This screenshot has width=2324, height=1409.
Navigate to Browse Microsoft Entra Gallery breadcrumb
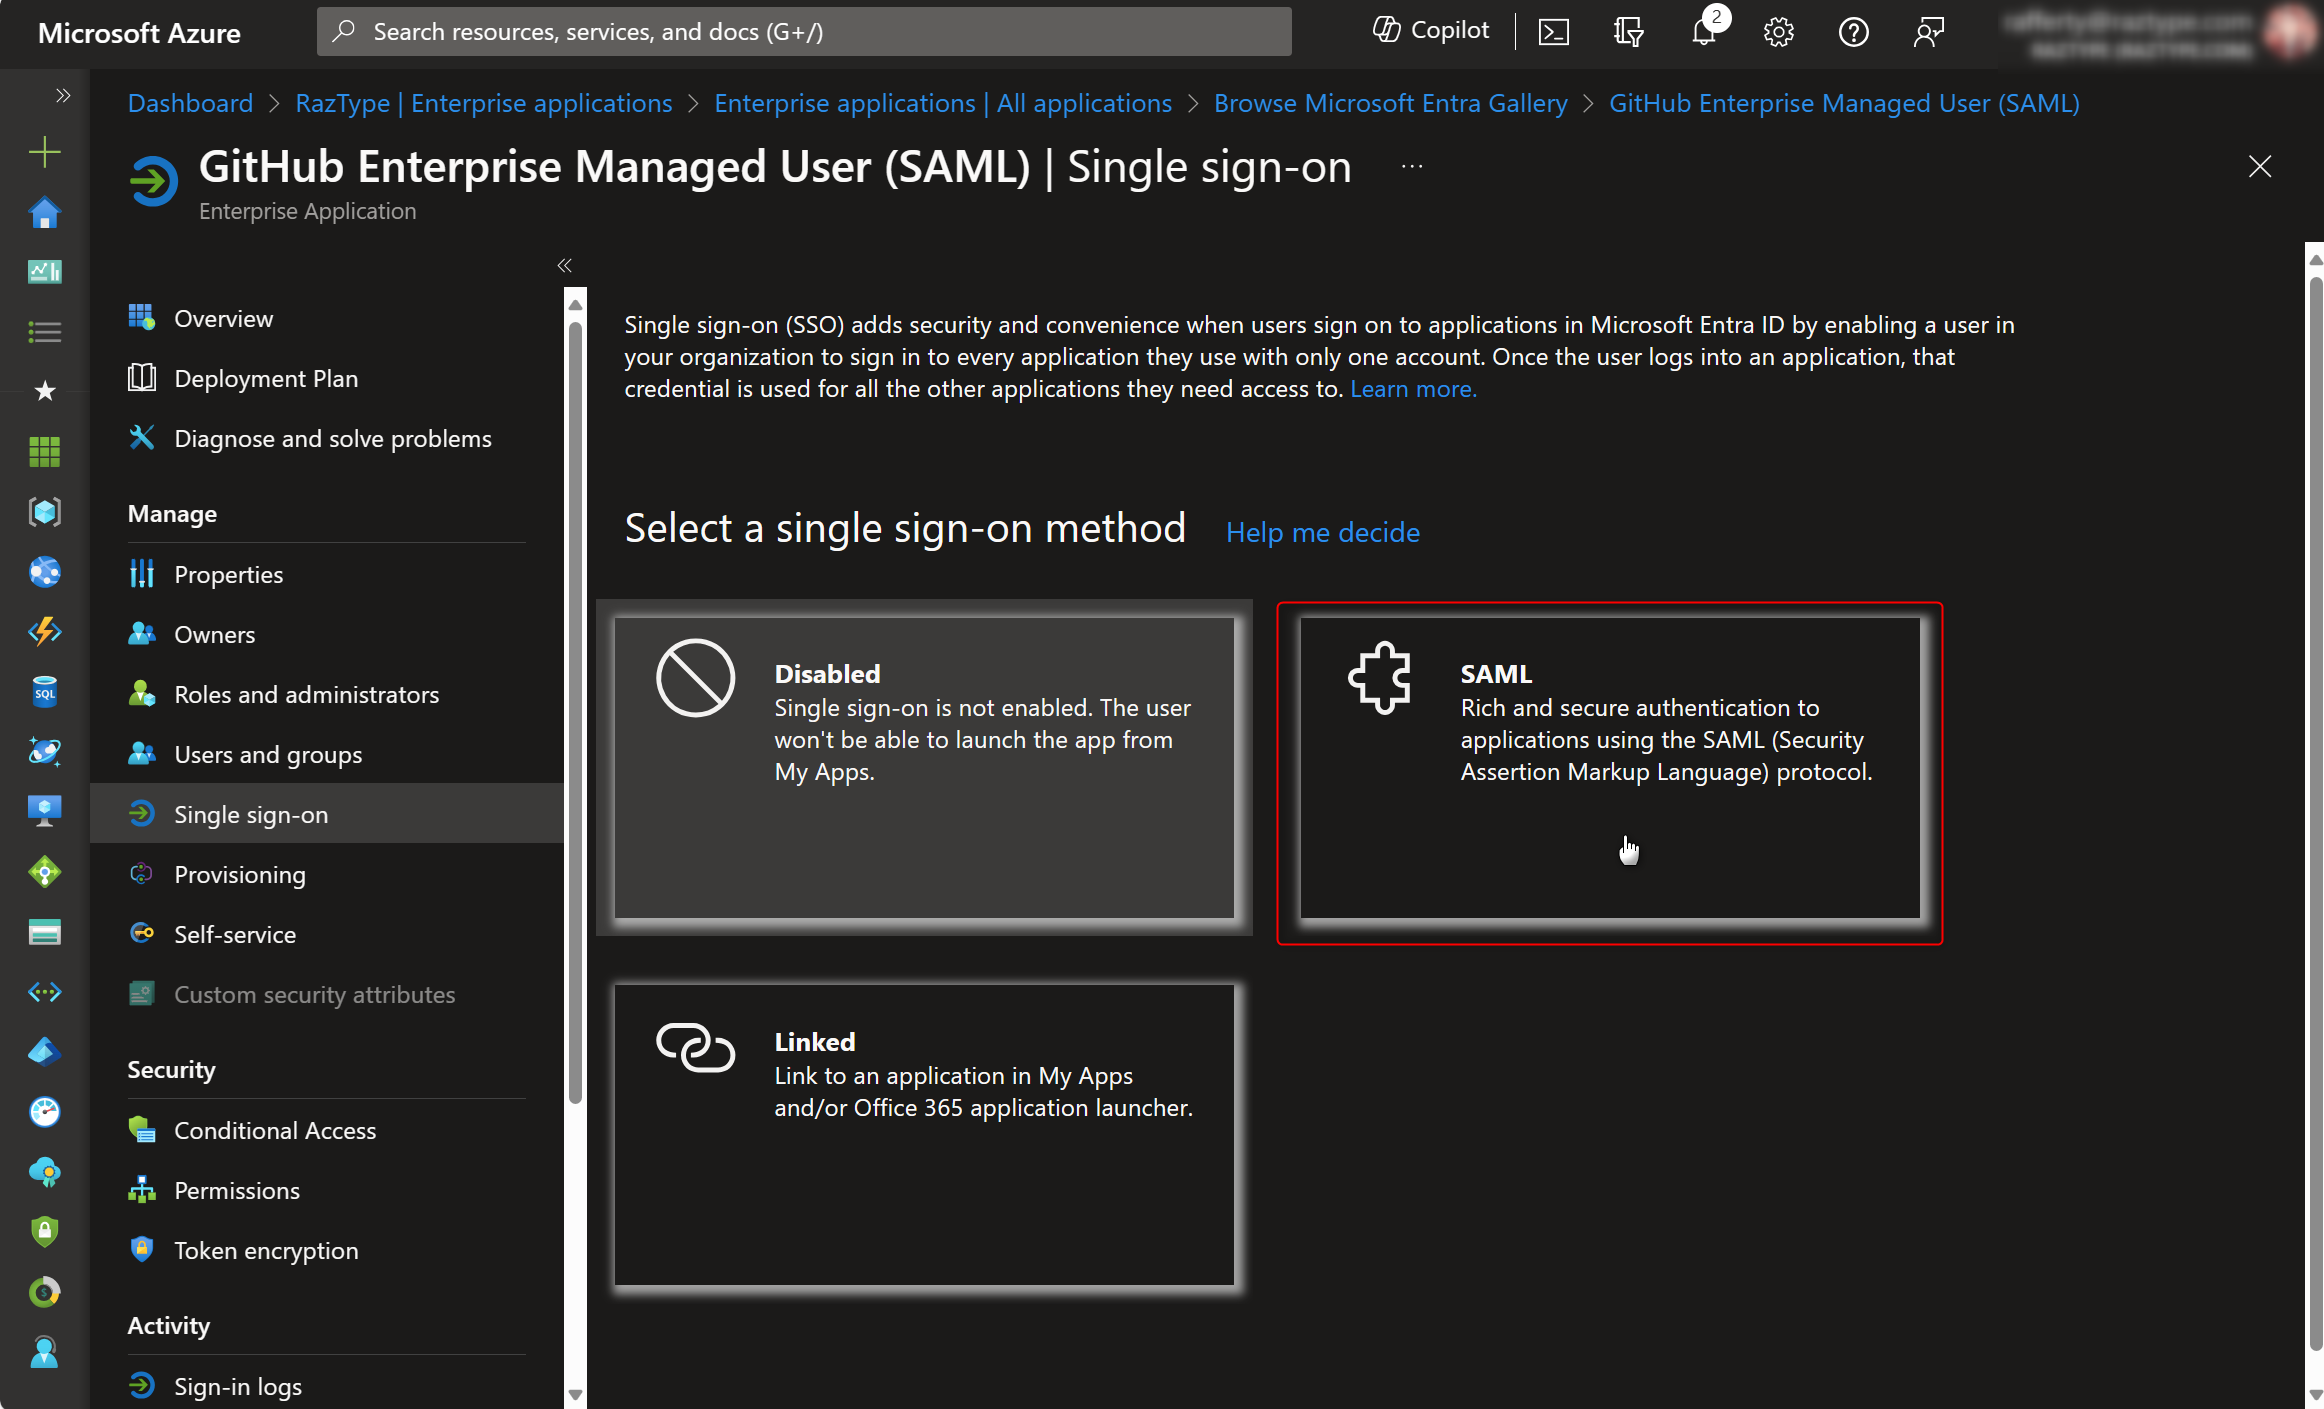click(1390, 103)
